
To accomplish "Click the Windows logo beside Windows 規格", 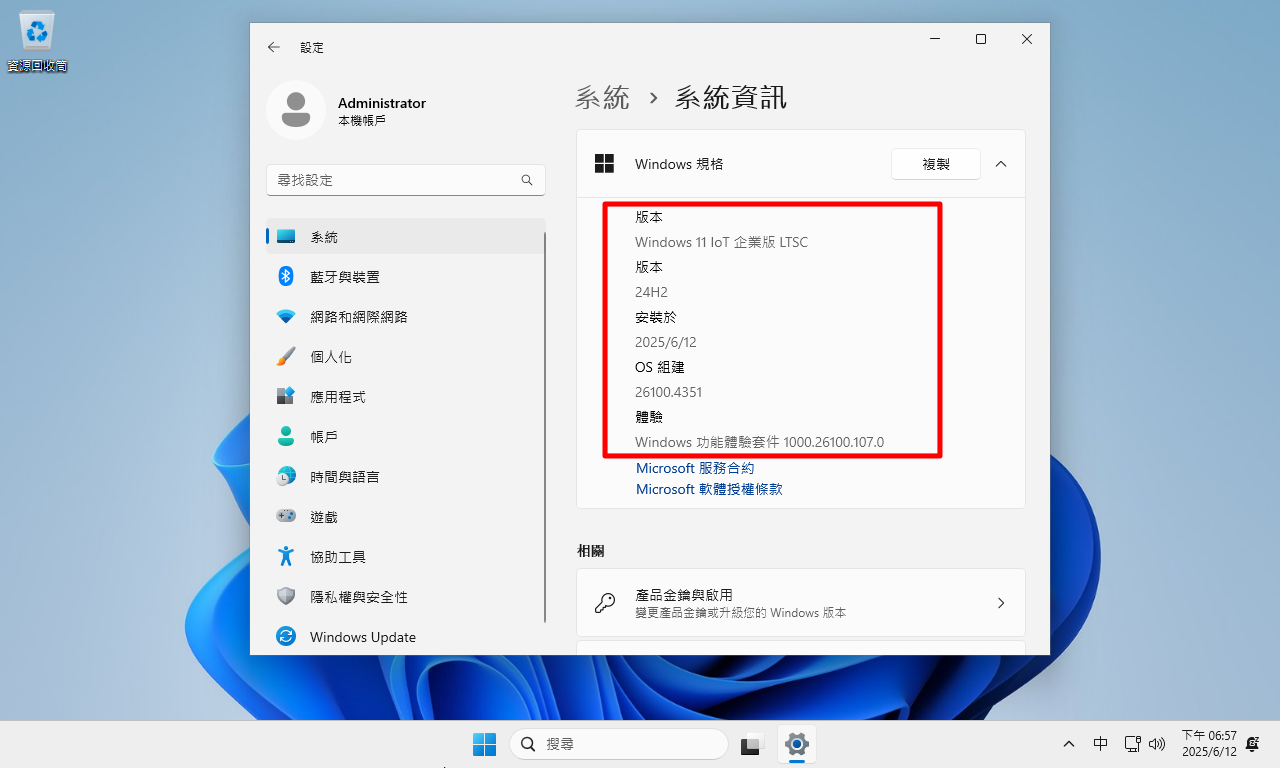I will point(604,164).
